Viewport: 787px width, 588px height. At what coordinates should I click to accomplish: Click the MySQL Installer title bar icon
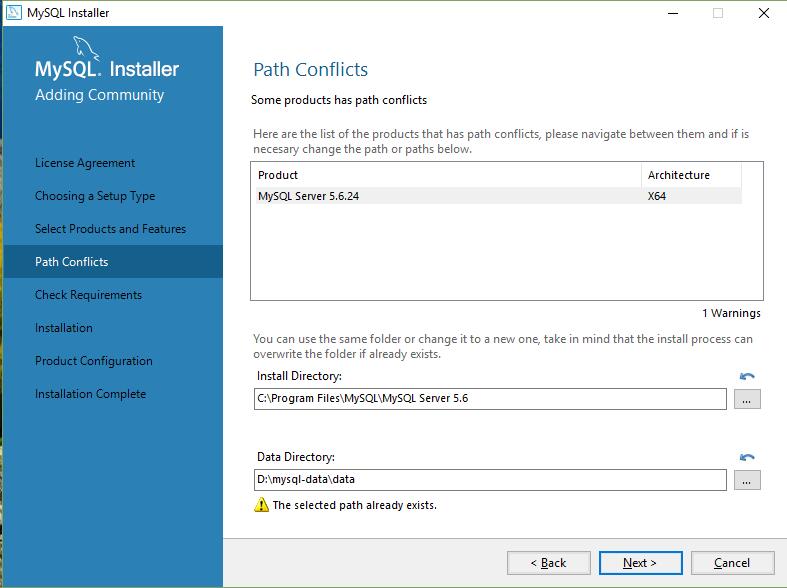pos(13,13)
